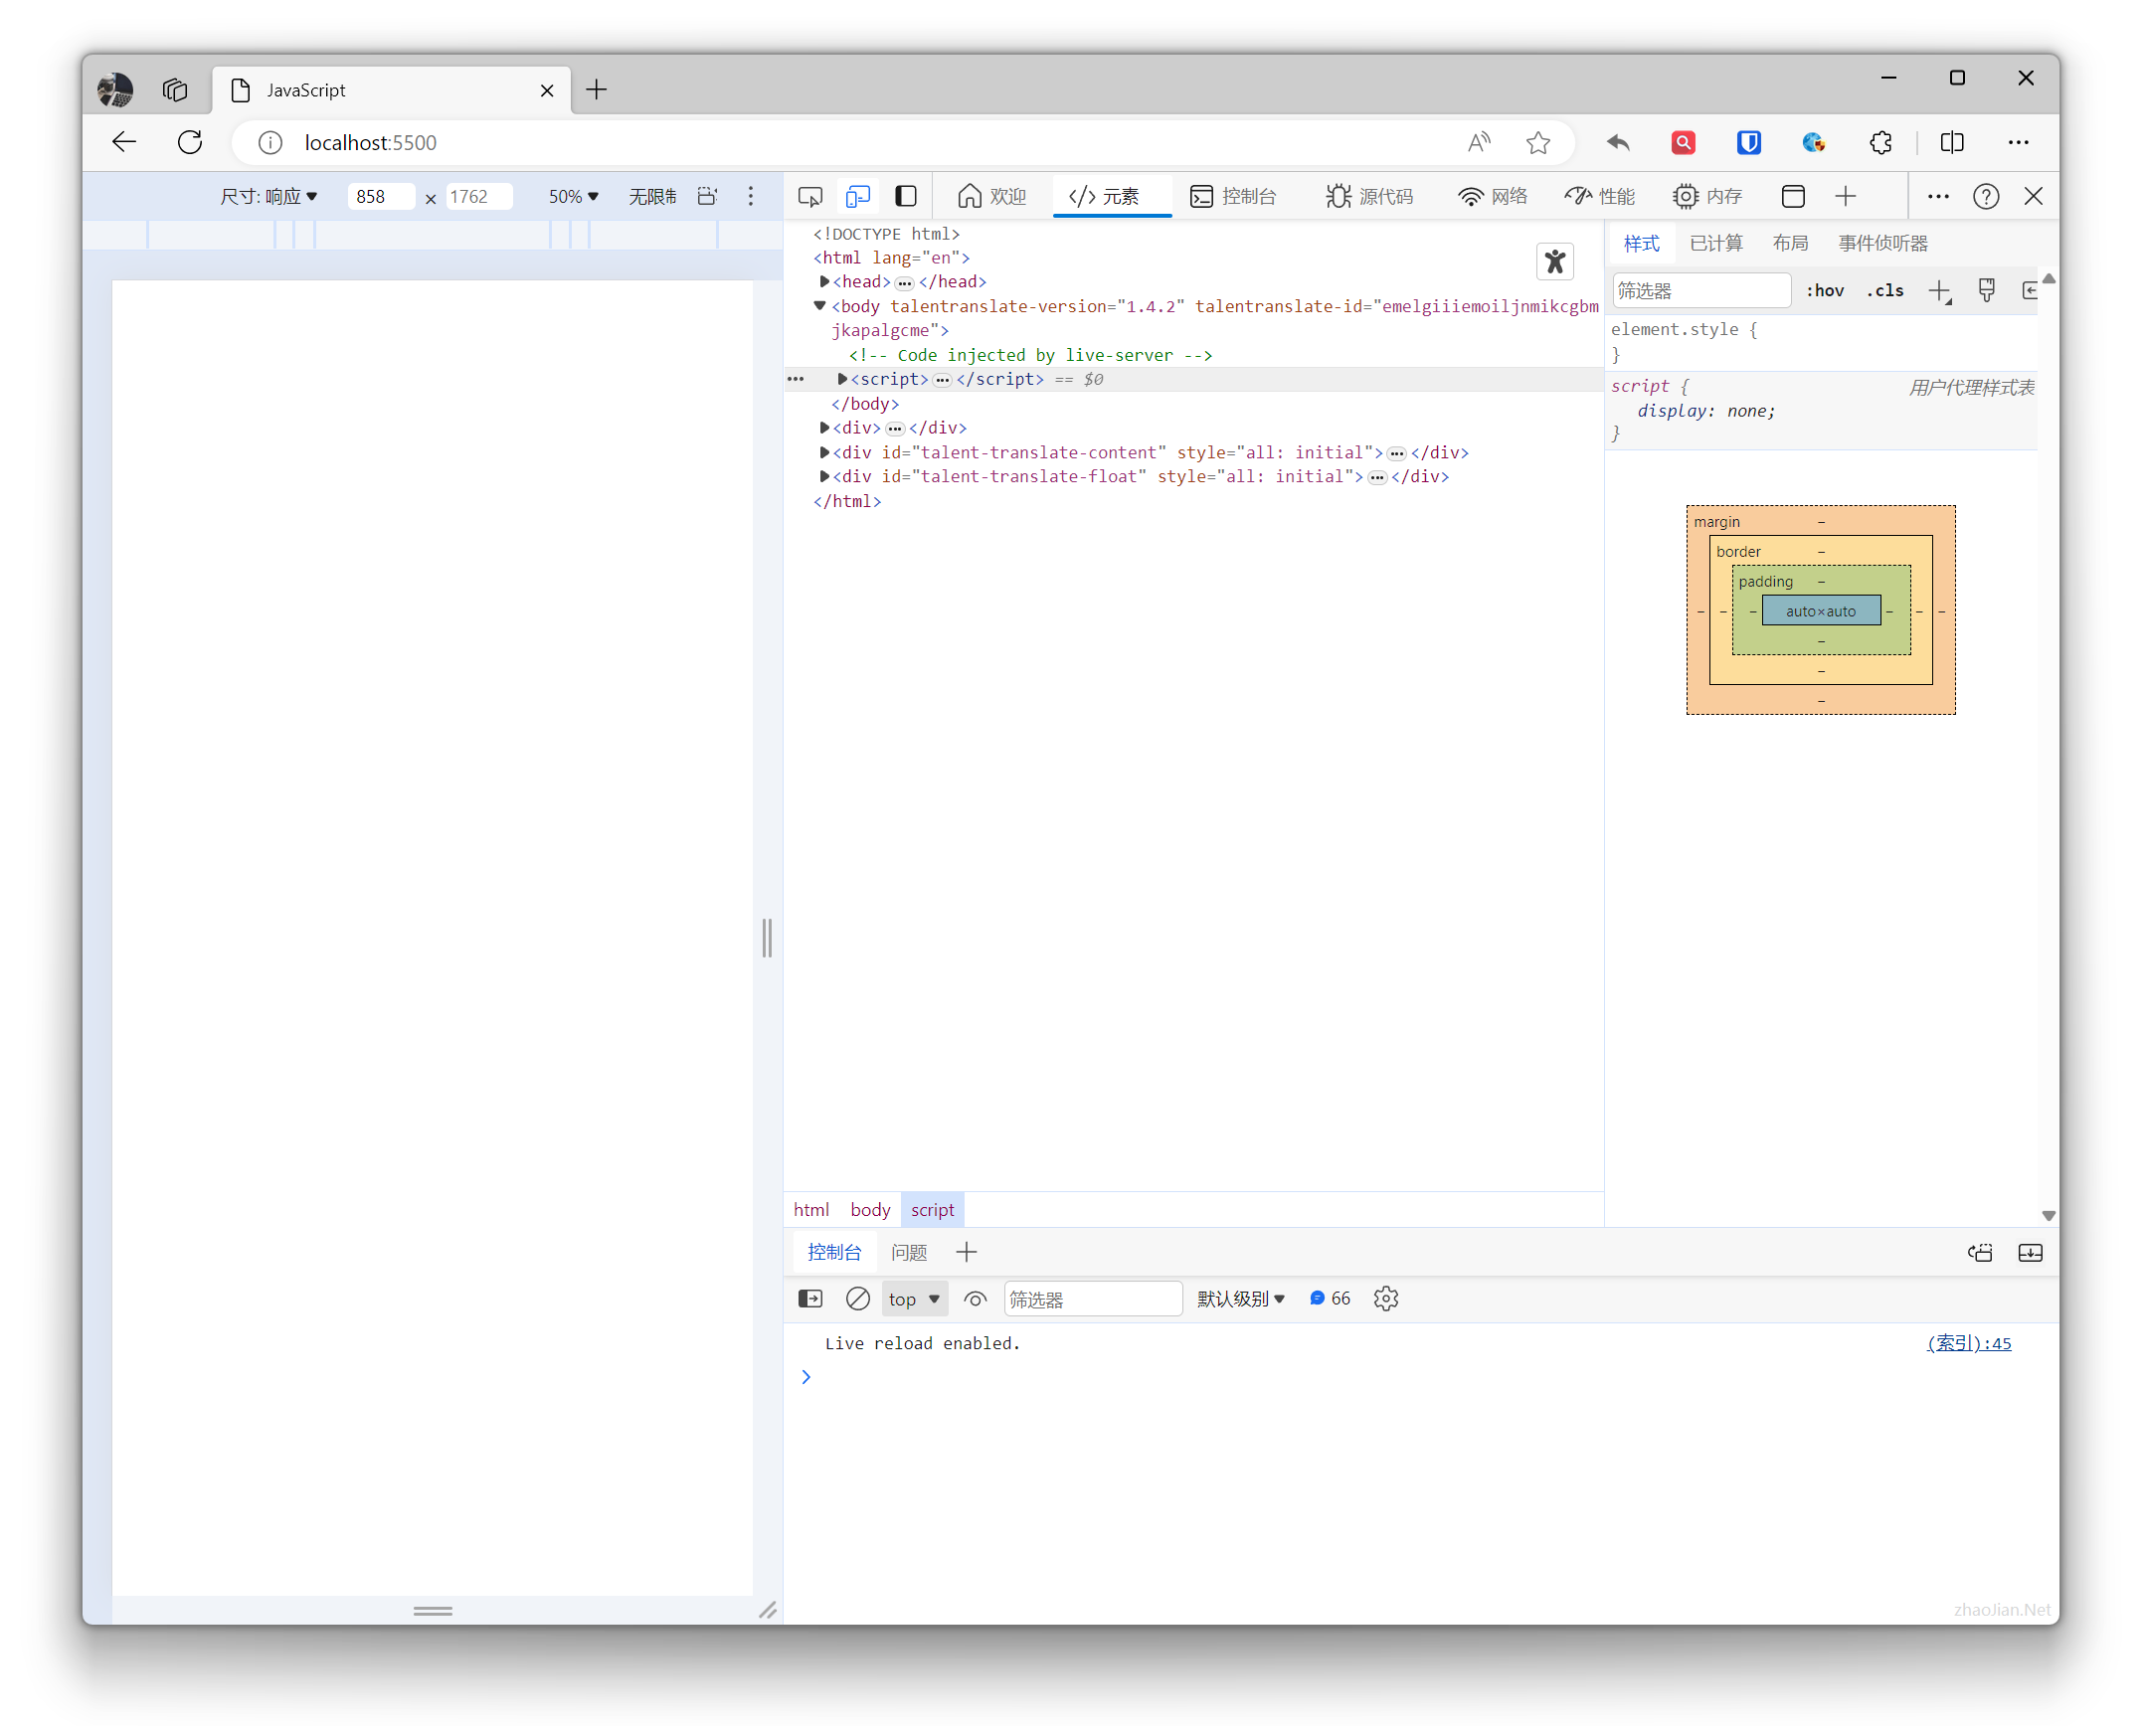Click the accessibility figure badge icon
The width and height of the screenshot is (2144, 1736).
tap(1554, 262)
